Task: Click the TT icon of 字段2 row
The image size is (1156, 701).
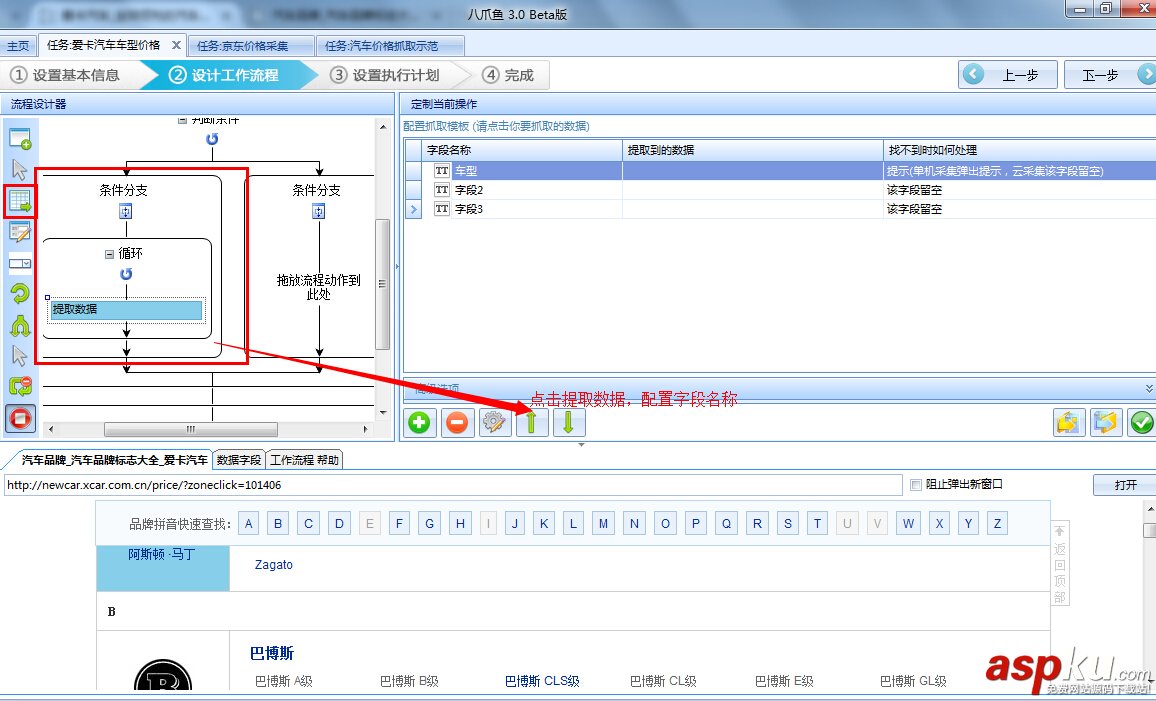Action: click(x=442, y=190)
